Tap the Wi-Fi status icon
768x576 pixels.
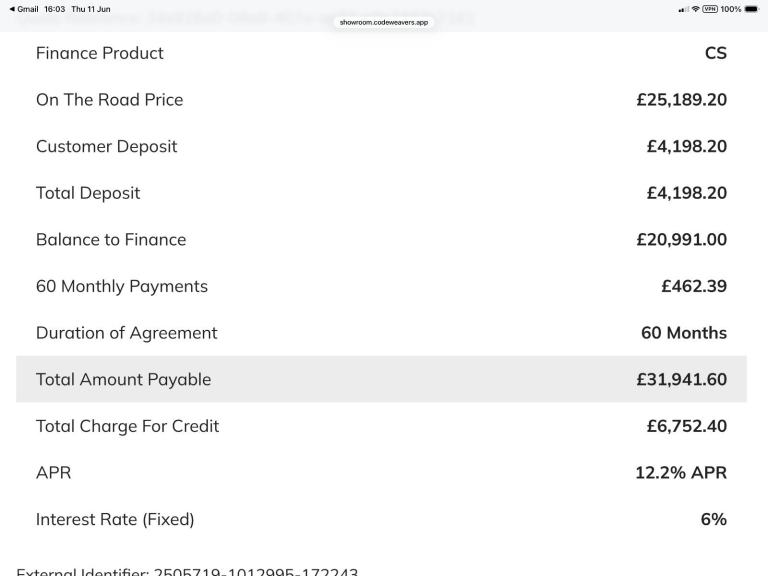pyautogui.click(x=696, y=9)
